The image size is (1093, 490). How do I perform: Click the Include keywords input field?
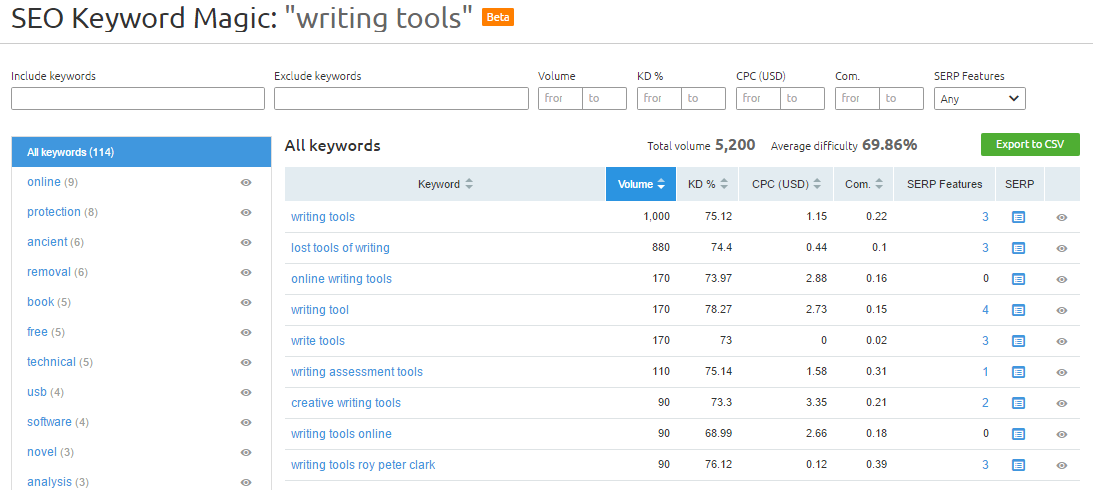point(138,98)
